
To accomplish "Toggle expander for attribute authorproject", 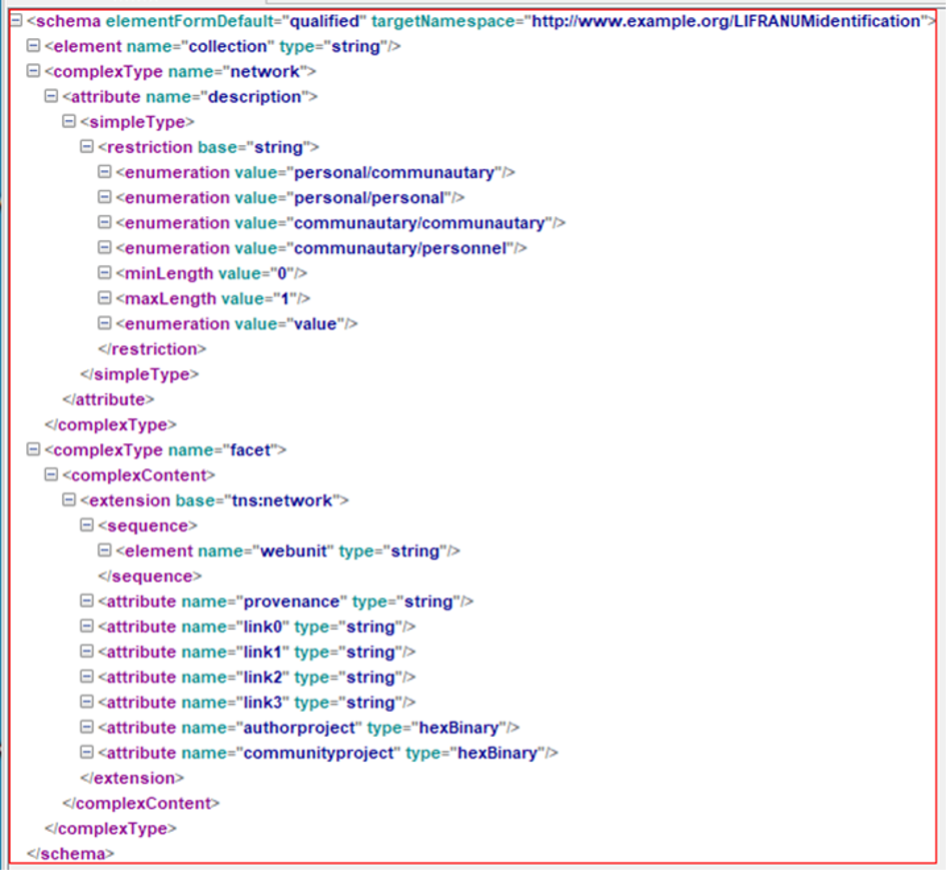I will 87,727.
